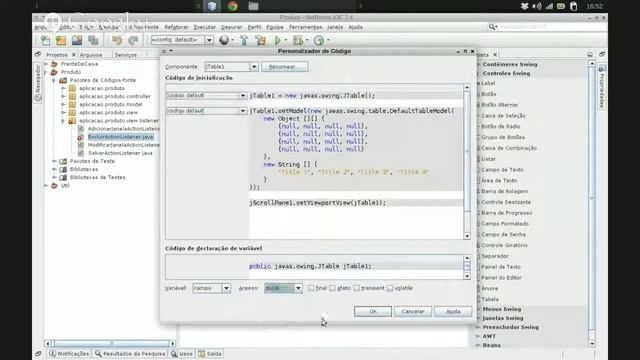The width and height of the screenshot is (640, 360).
Task: Click the Chrome icon in top panel
Action: (233, 6)
